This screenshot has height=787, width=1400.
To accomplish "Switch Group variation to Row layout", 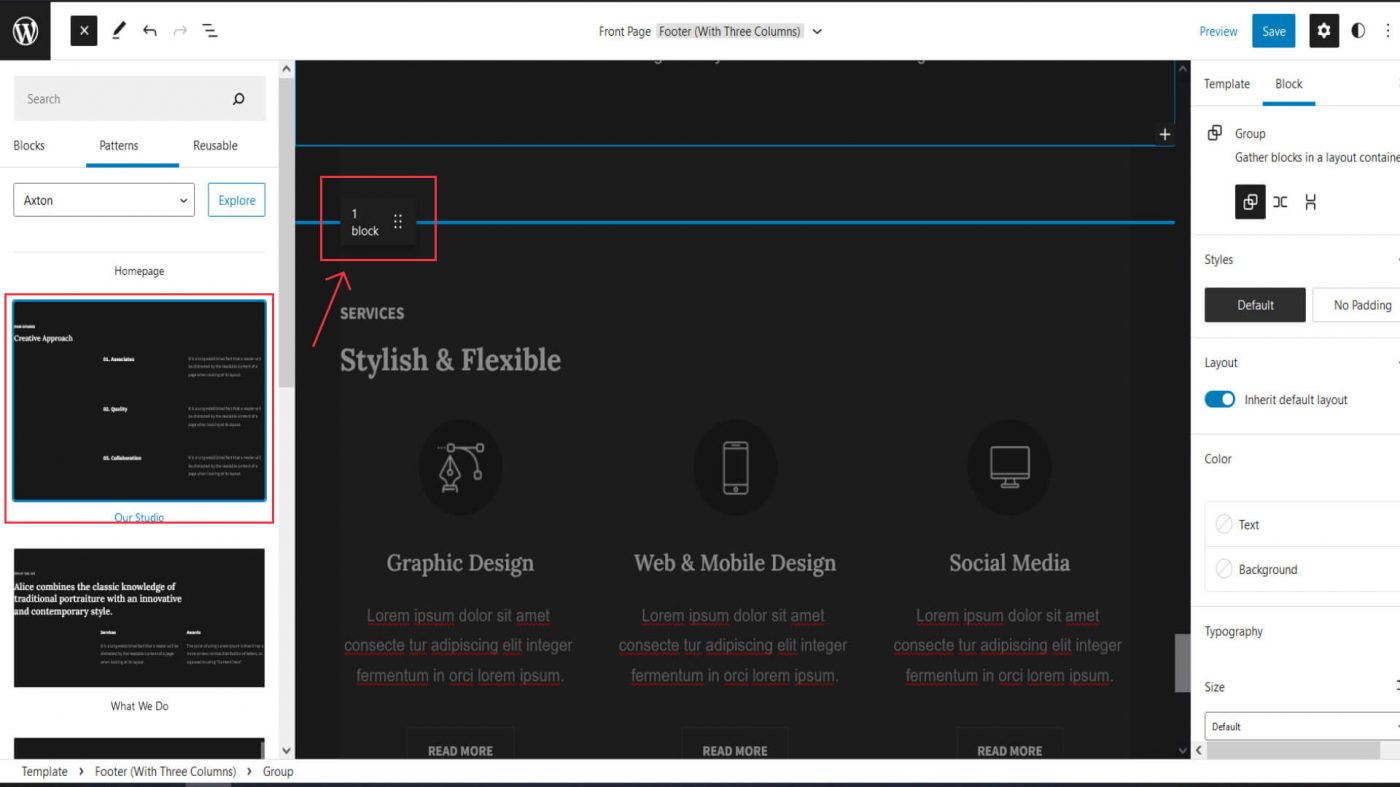I will [1280, 202].
